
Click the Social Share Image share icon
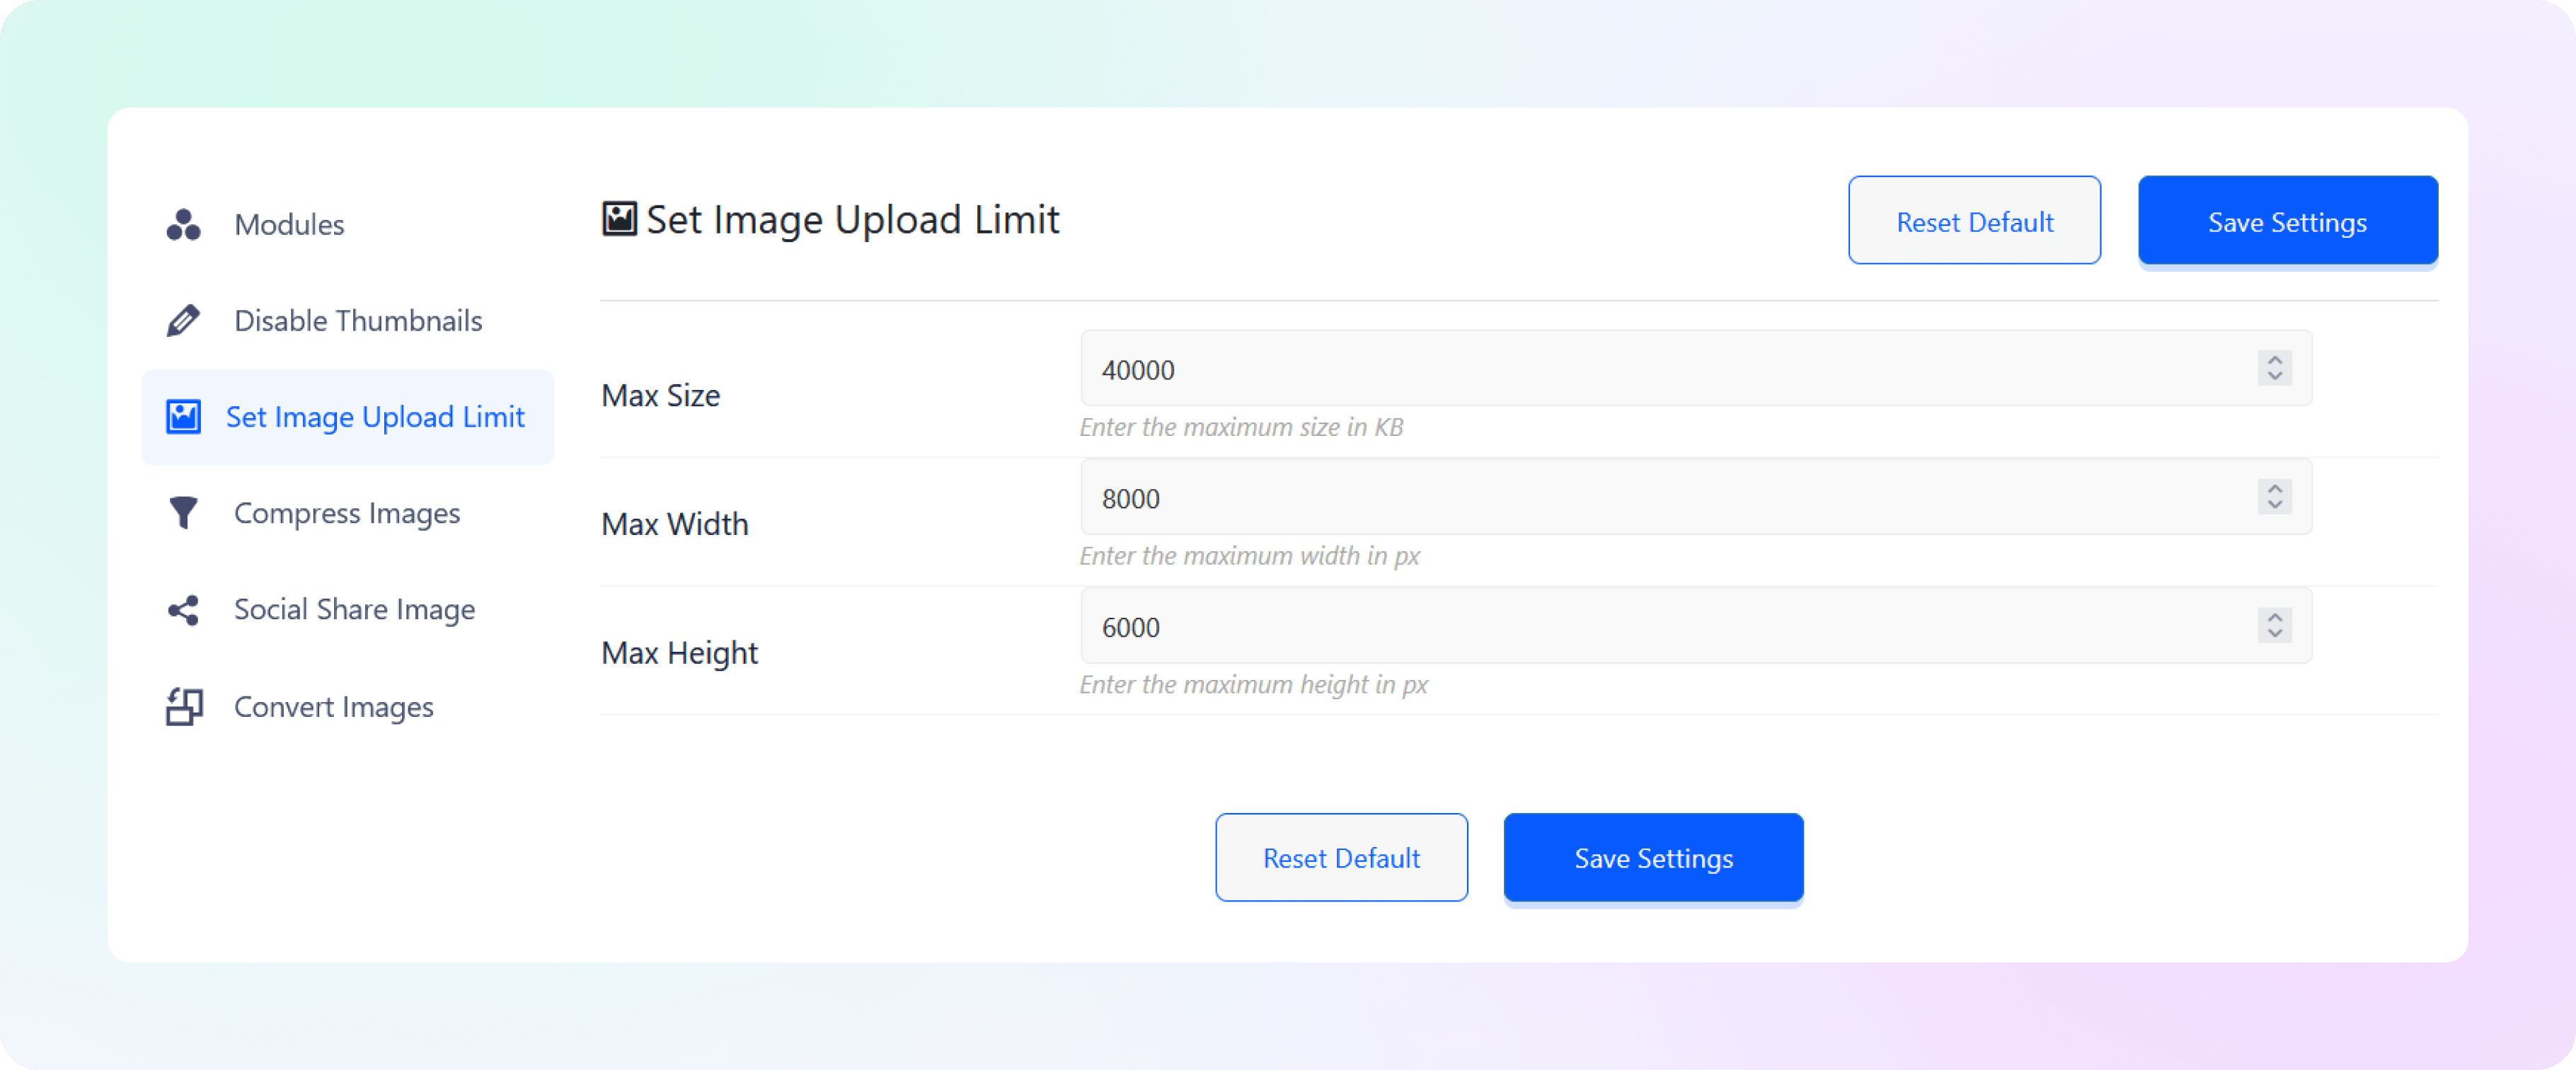pos(184,610)
